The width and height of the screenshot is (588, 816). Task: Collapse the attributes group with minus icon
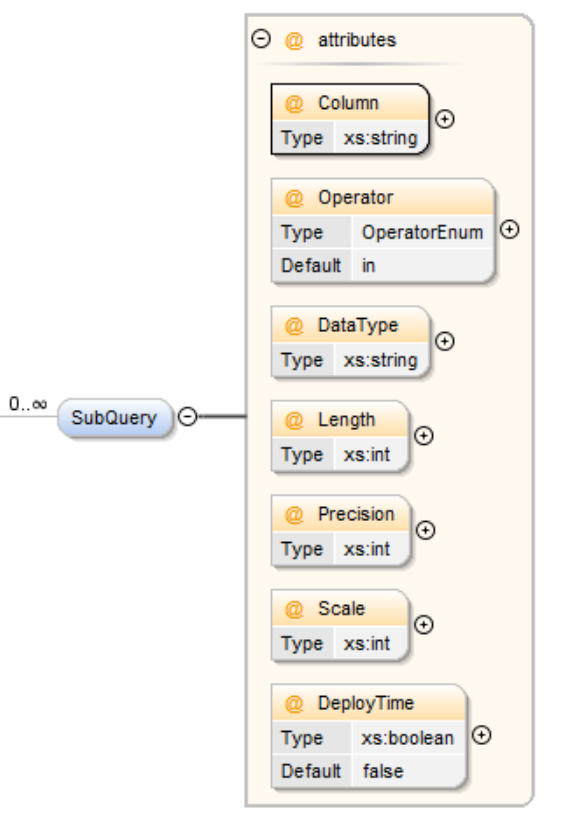261,39
